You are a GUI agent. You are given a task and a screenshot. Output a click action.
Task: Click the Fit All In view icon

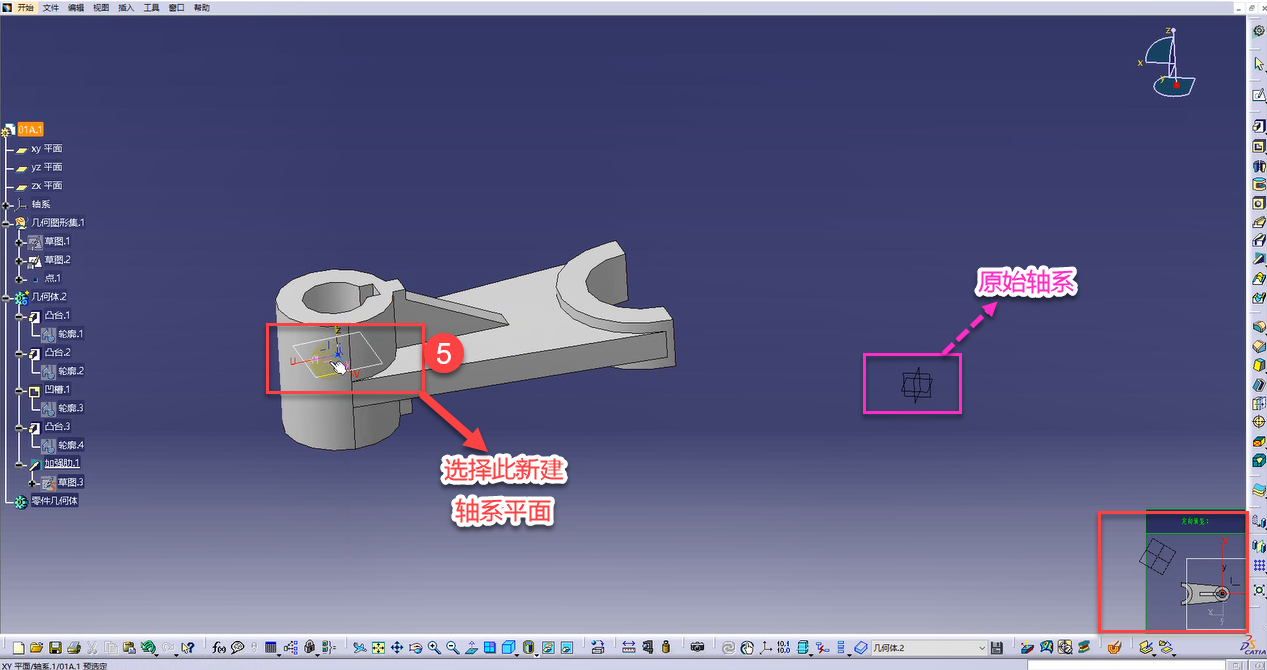379,648
